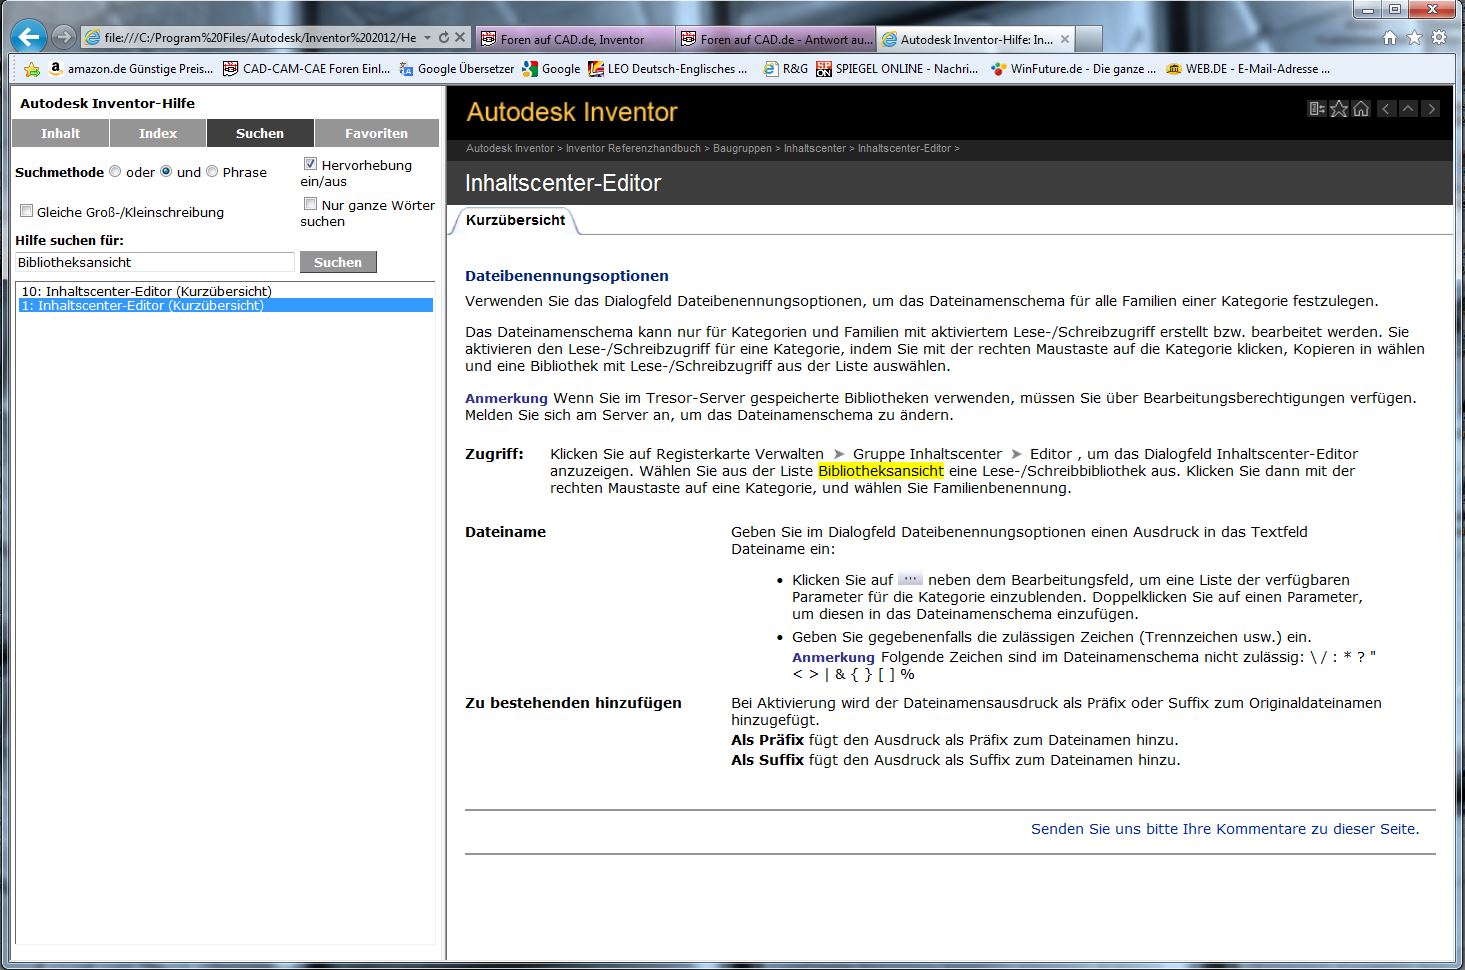The height and width of the screenshot is (970, 1465).
Task: Disable the 'Hervorhebung ein/aus' checkbox
Action: (310, 164)
